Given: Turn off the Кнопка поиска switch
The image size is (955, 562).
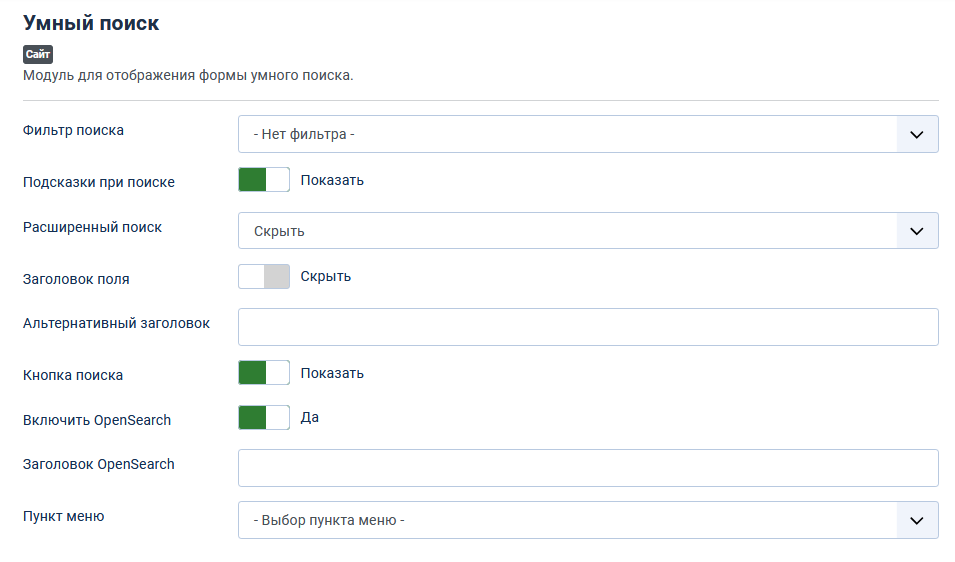Looking at the screenshot, I should click(x=264, y=373).
